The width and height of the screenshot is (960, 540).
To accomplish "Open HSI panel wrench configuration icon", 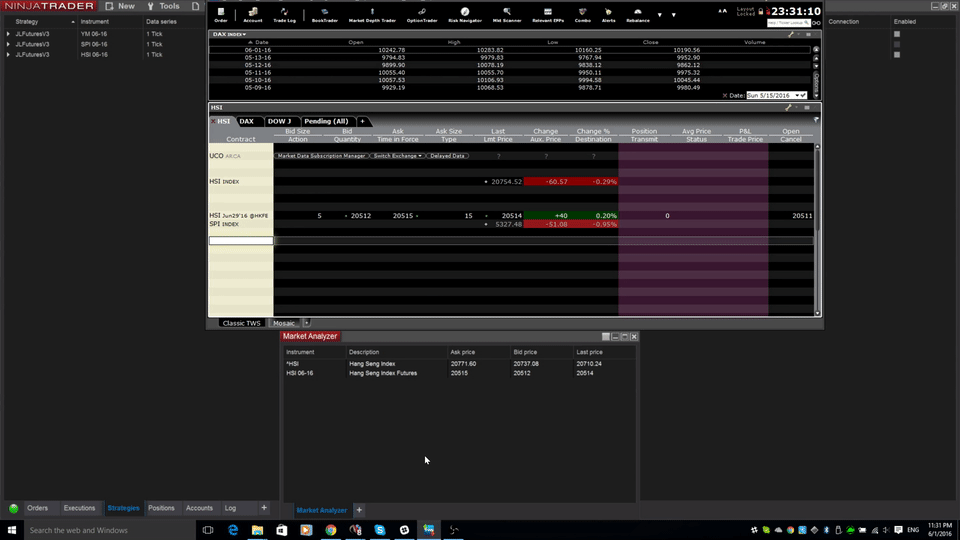I will pyautogui.click(x=789, y=107).
